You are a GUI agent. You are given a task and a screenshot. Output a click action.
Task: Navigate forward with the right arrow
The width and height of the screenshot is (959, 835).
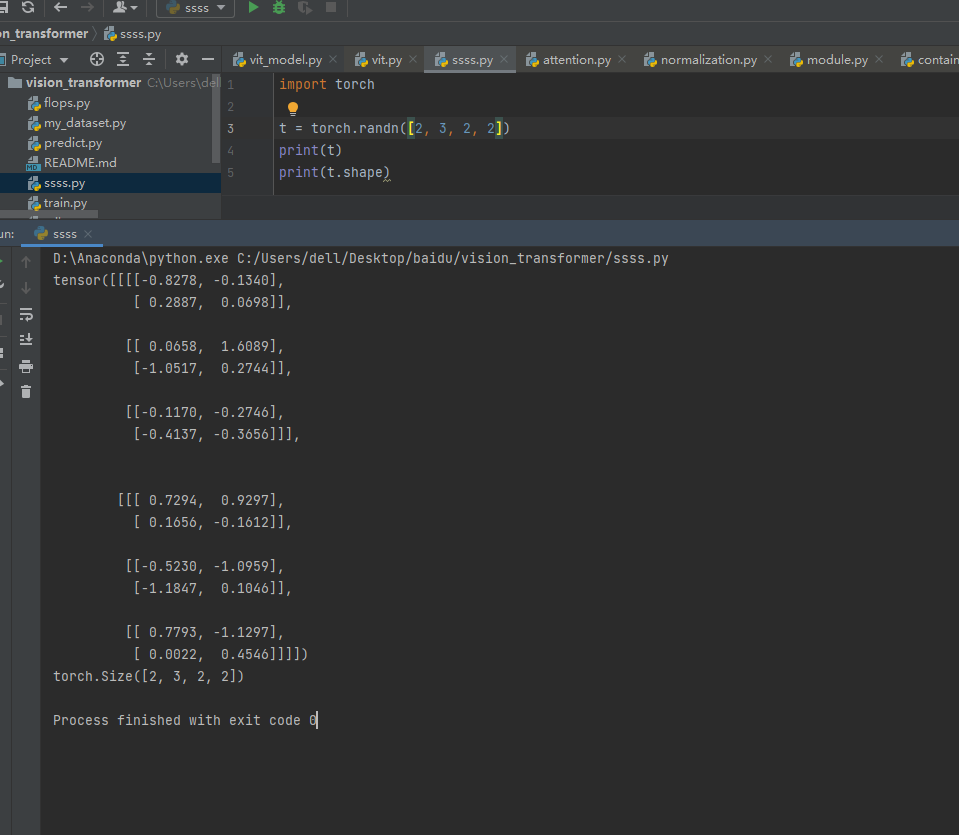click(x=87, y=7)
